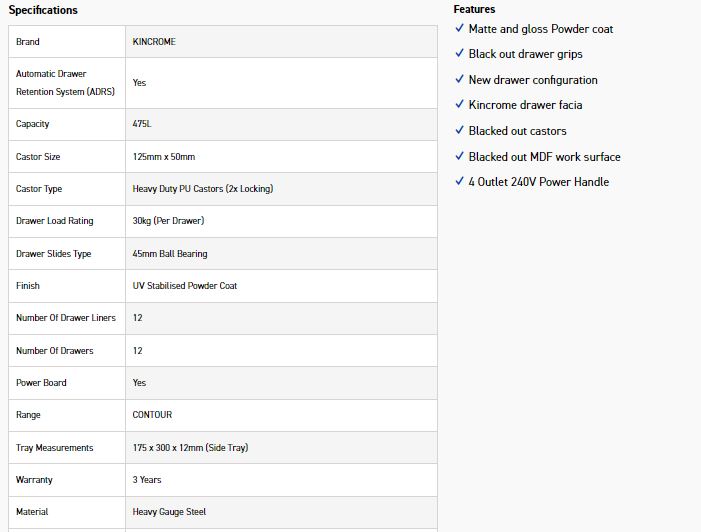Image resolution: width=701 pixels, height=532 pixels.
Task: Click the checkmark next to Black out drawer grips
Action: [x=459, y=54]
